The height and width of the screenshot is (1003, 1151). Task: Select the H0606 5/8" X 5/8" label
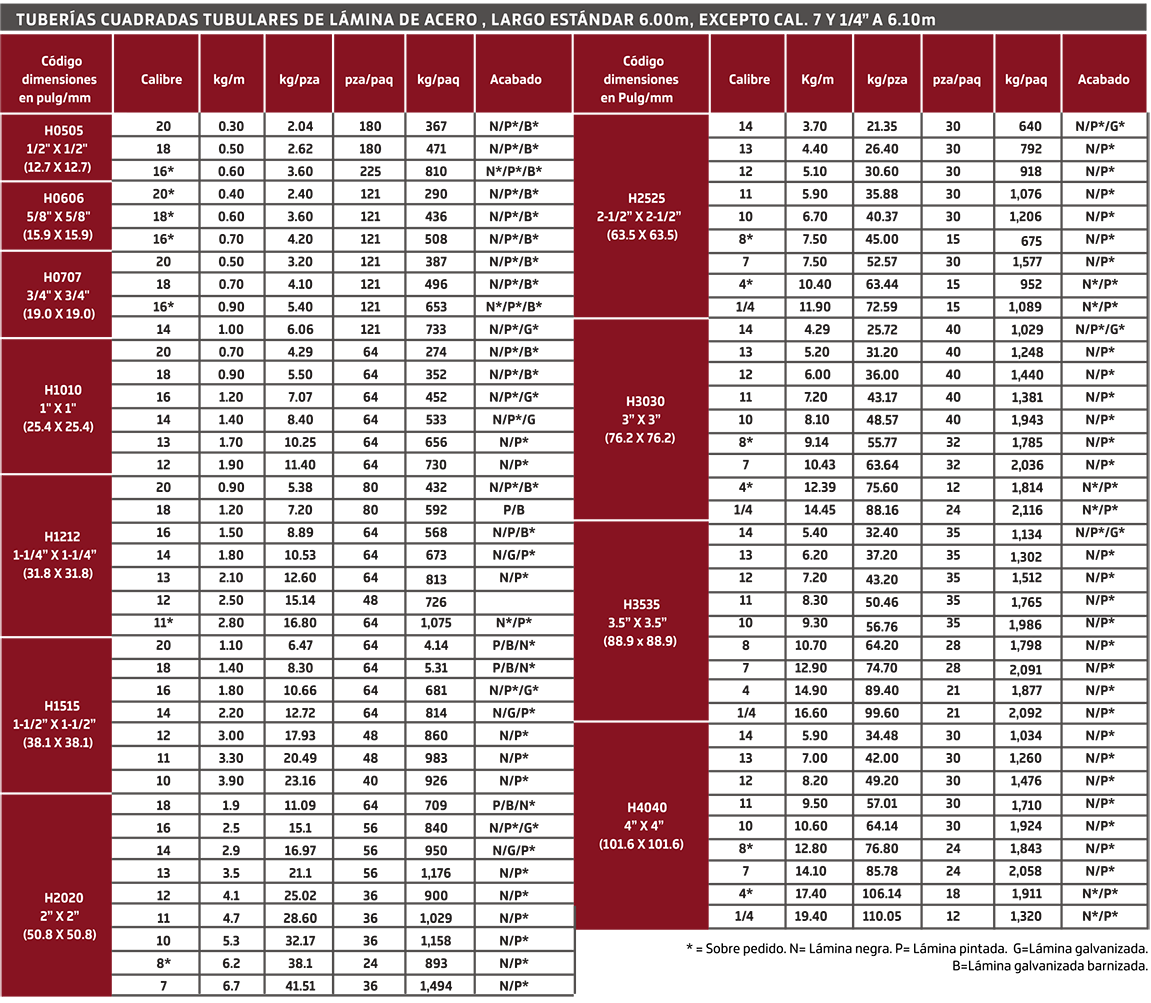[58, 217]
